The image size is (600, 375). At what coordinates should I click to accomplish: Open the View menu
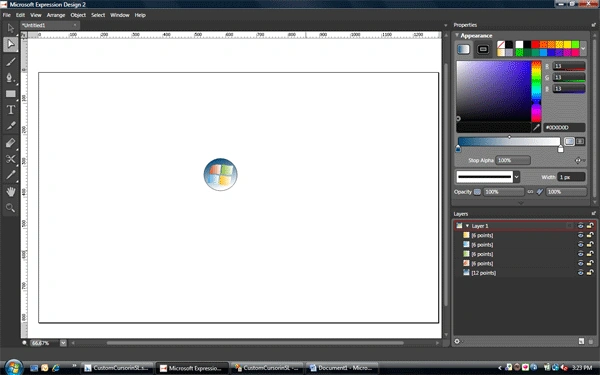(36, 15)
